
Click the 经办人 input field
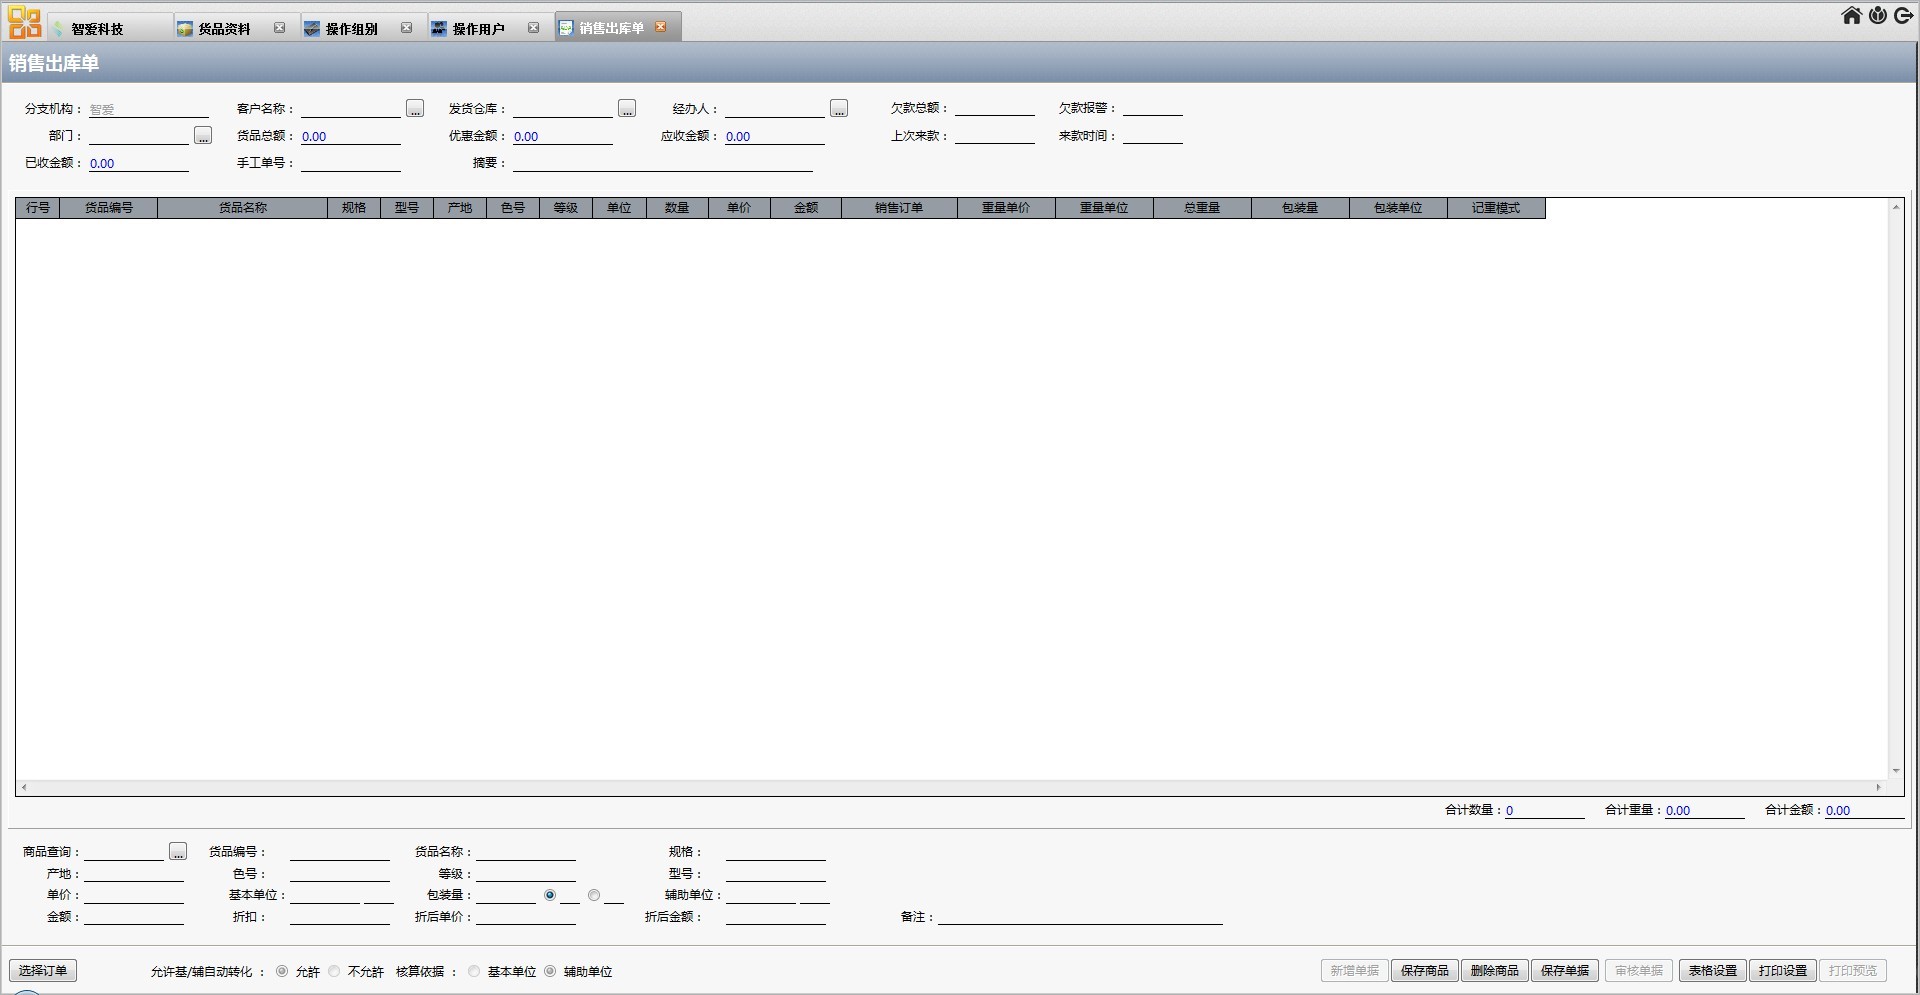(775, 109)
